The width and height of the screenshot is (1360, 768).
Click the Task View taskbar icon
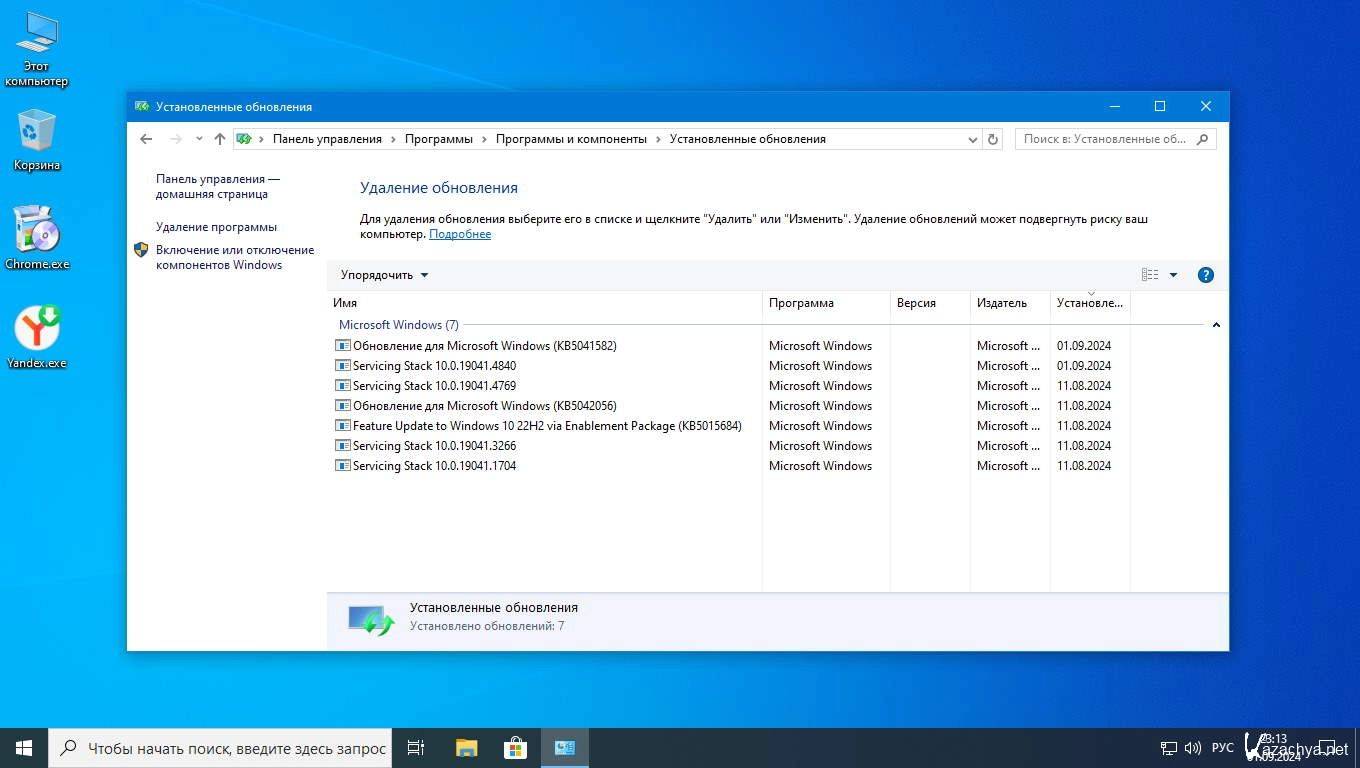pyautogui.click(x=416, y=748)
